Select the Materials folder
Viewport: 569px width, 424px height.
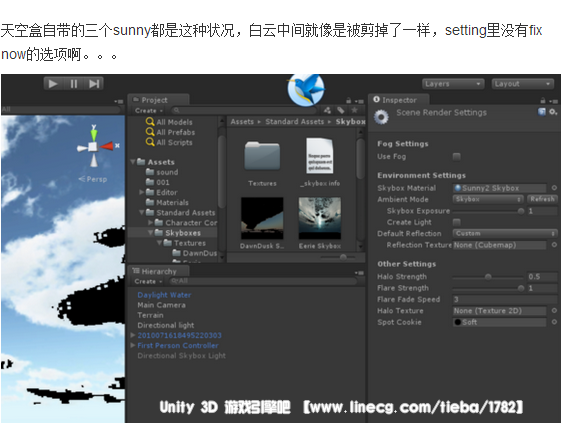point(167,202)
